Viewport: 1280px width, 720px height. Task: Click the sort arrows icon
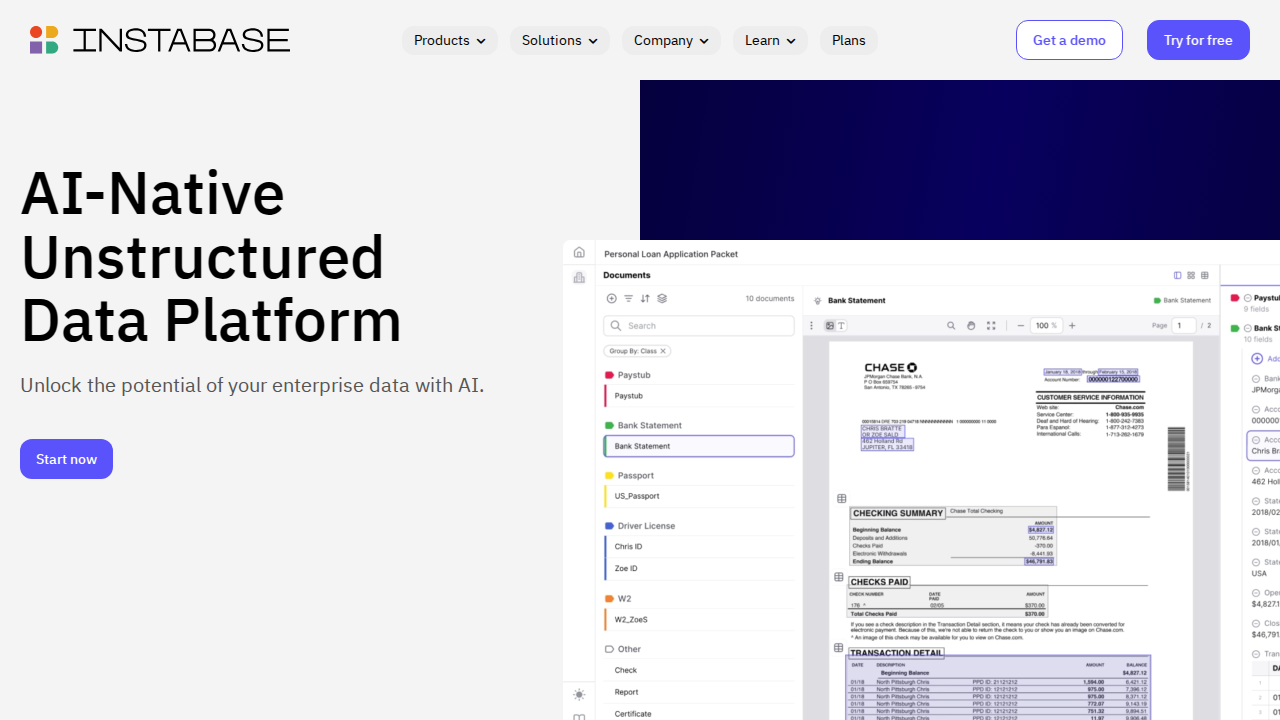tap(645, 298)
